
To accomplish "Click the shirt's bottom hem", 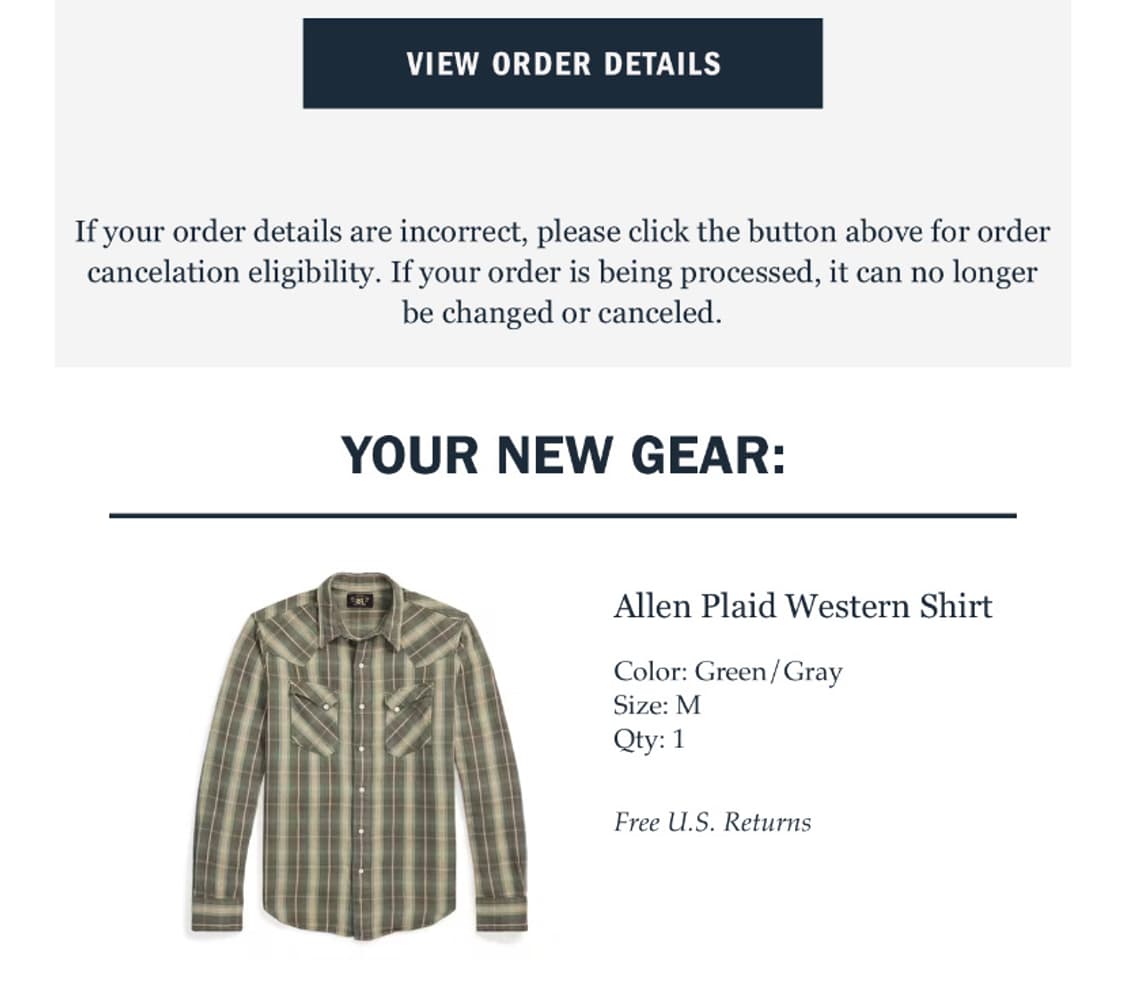I will coord(358,931).
